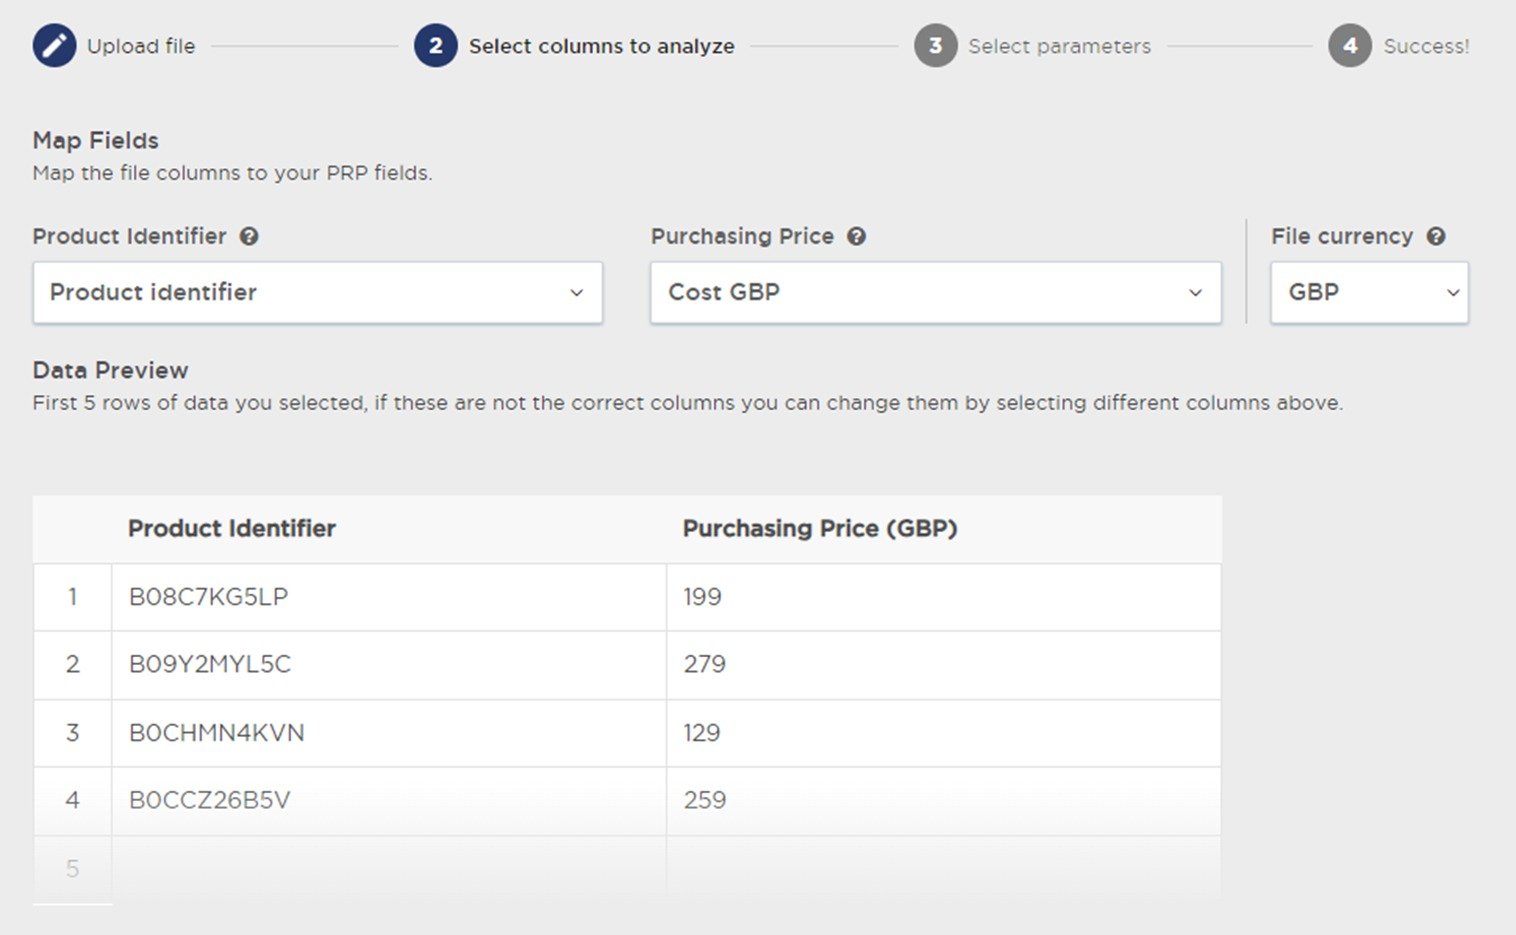
Task: Click the Product Identifier column header
Action: (x=232, y=529)
